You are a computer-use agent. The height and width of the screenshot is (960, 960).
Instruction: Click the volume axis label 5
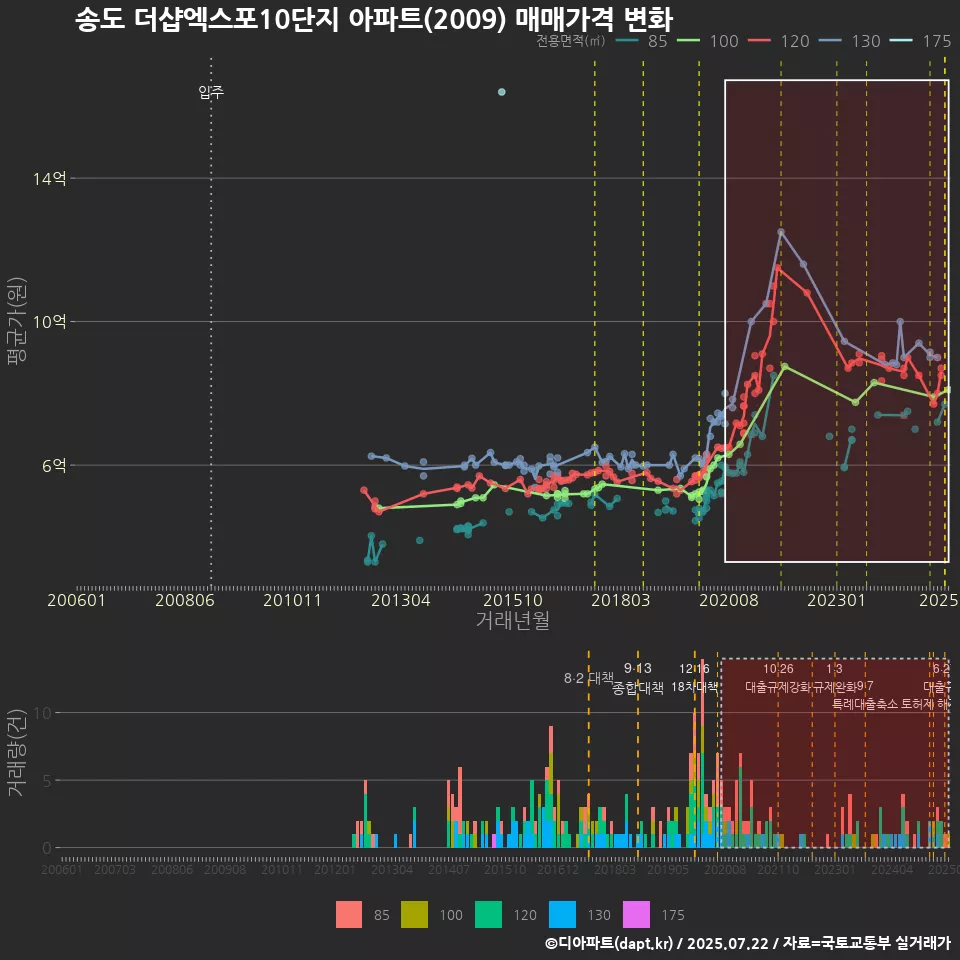click(47, 781)
